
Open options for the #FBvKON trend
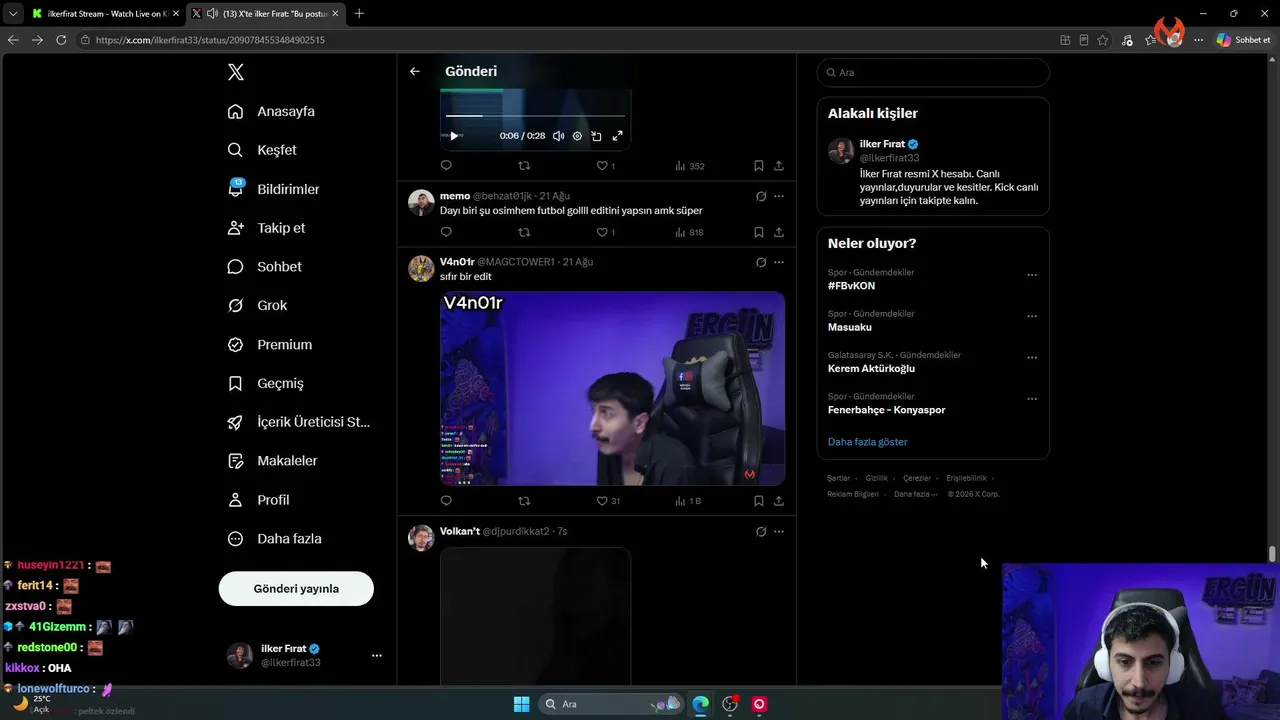click(x=1032, y=275)
